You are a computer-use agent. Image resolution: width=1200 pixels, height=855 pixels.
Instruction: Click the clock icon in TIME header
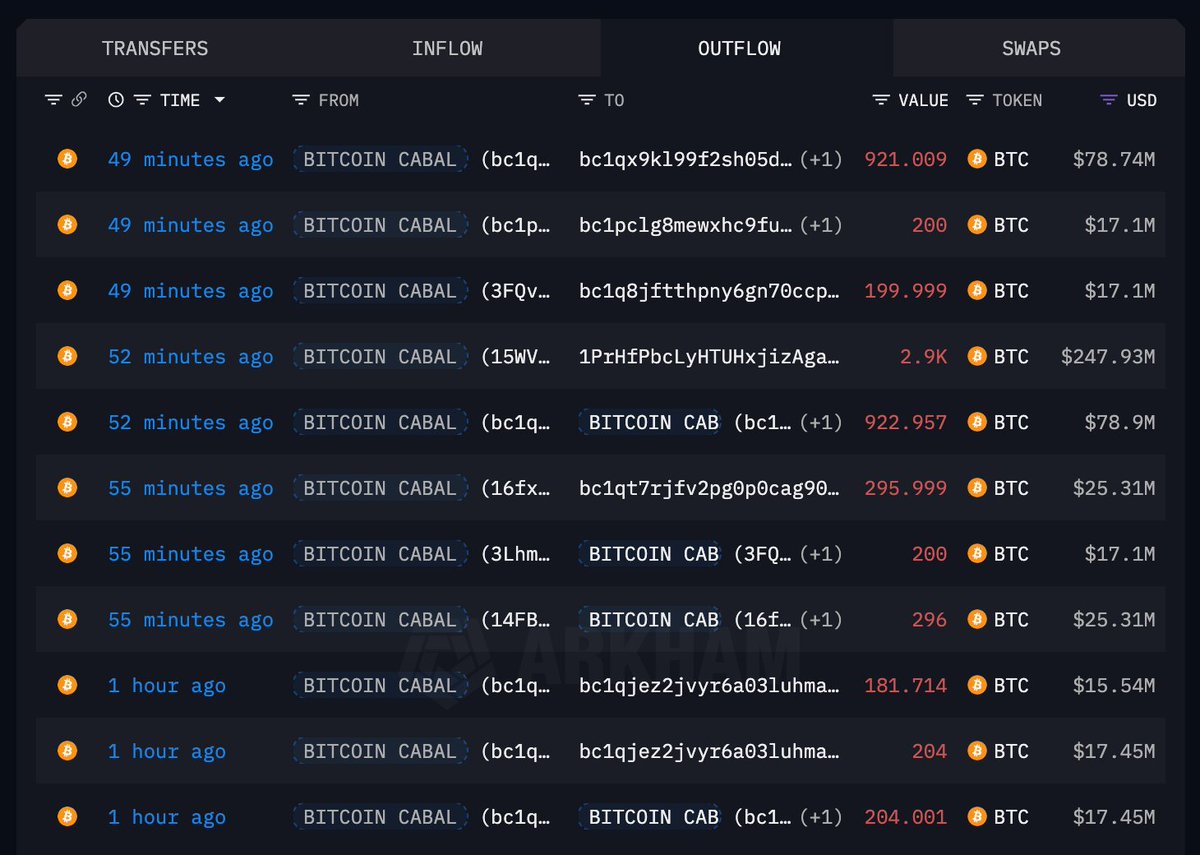click(x=116, y=100)
